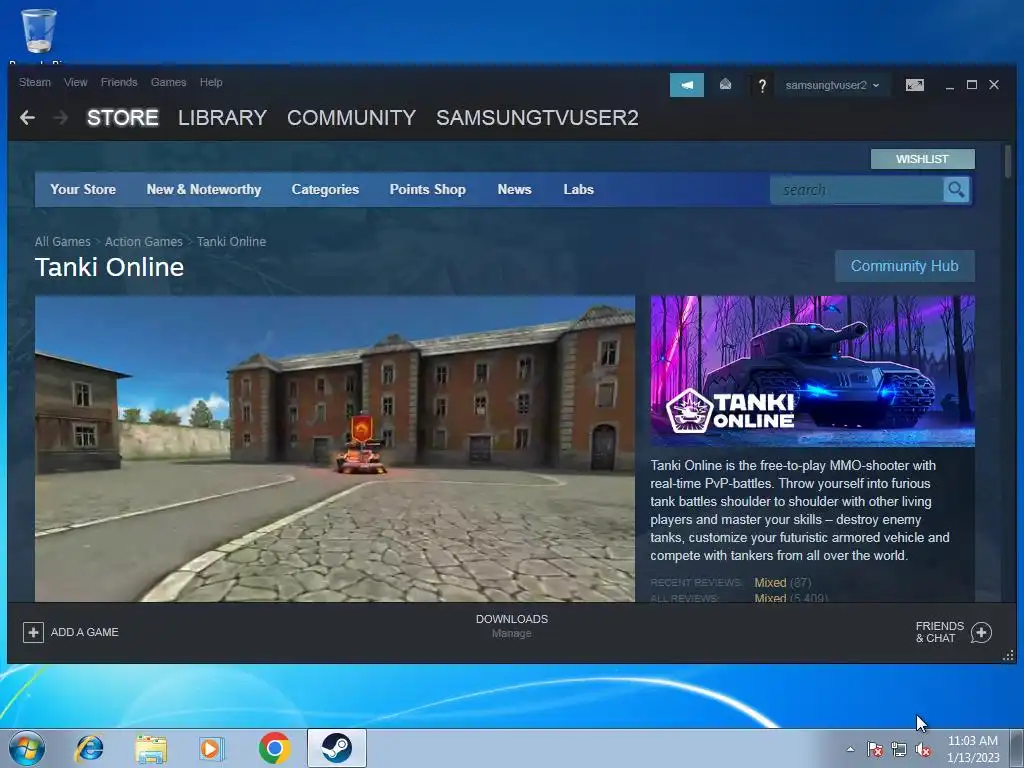Open the New & Noteworthy dropdown

(204, 189)
